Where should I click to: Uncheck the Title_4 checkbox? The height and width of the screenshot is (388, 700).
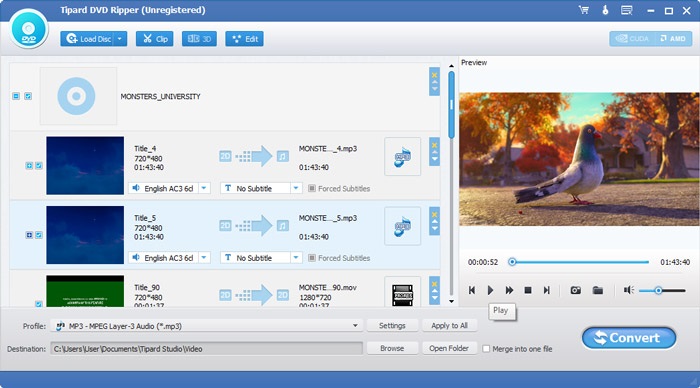39,166
